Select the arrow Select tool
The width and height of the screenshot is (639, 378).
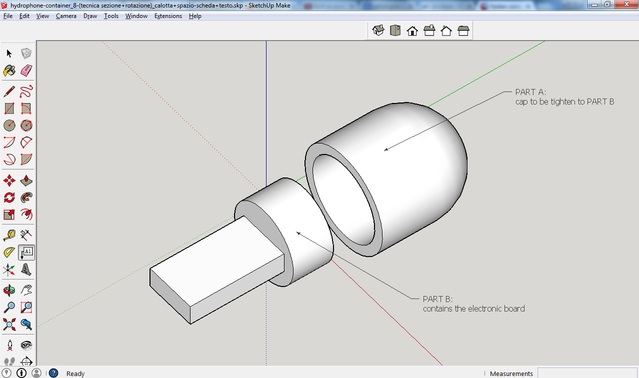[9, 53]
